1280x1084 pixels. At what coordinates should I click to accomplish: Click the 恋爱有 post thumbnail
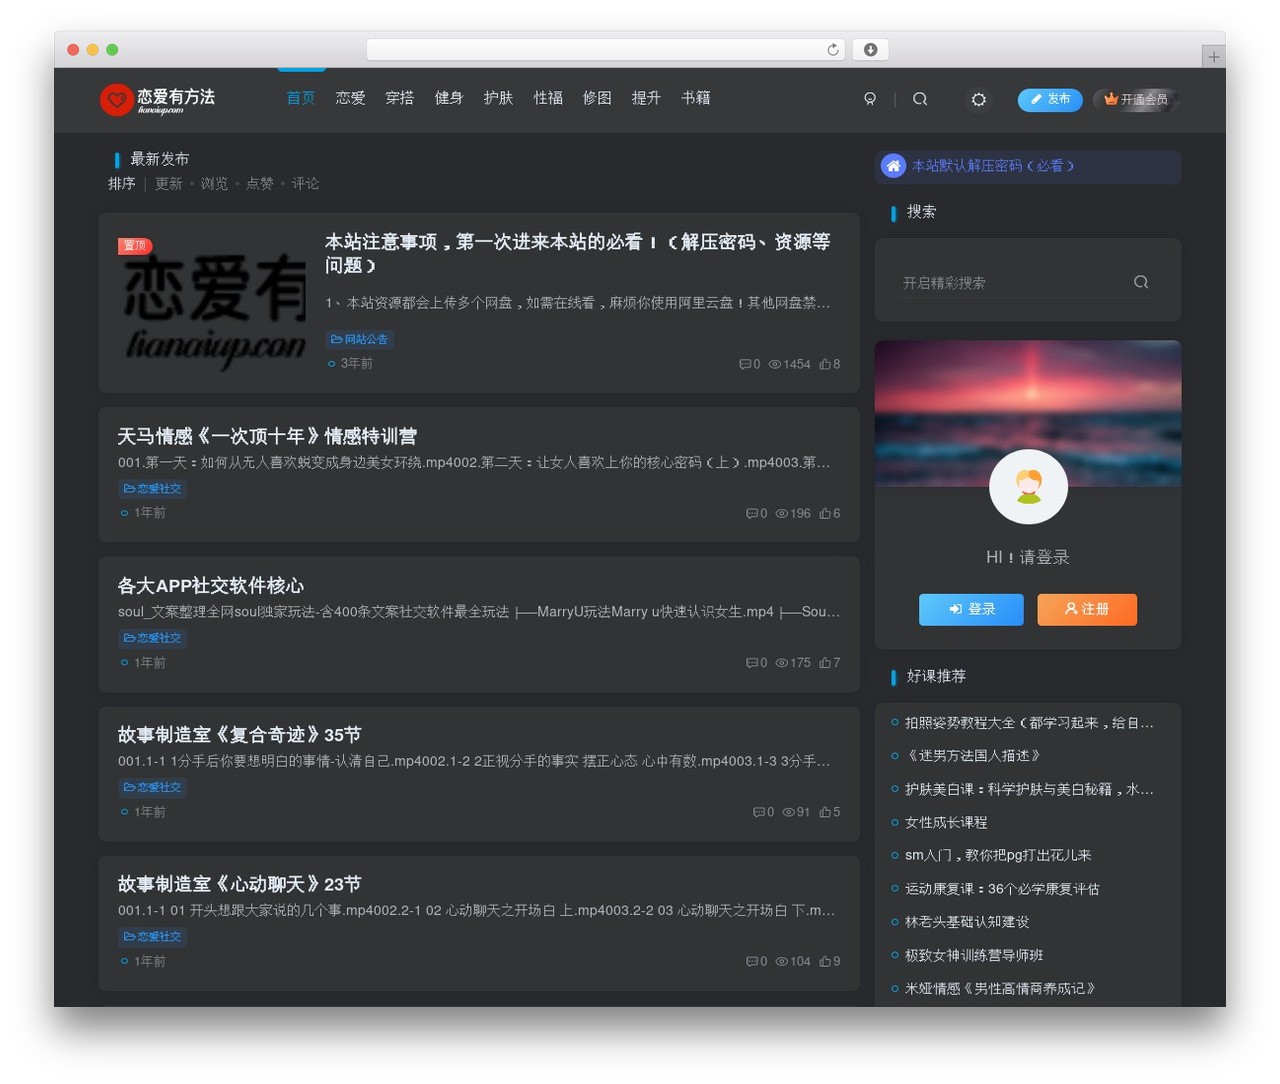[x=212, y=302]
